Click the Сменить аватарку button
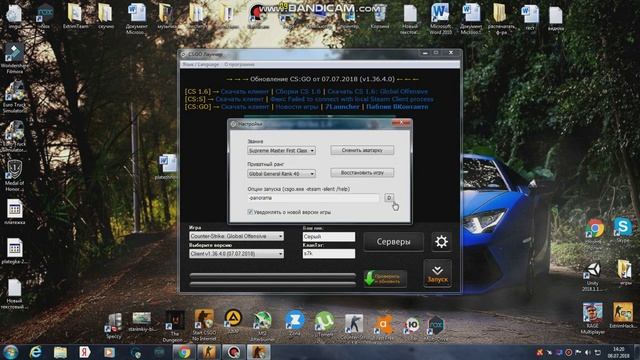 362,150
